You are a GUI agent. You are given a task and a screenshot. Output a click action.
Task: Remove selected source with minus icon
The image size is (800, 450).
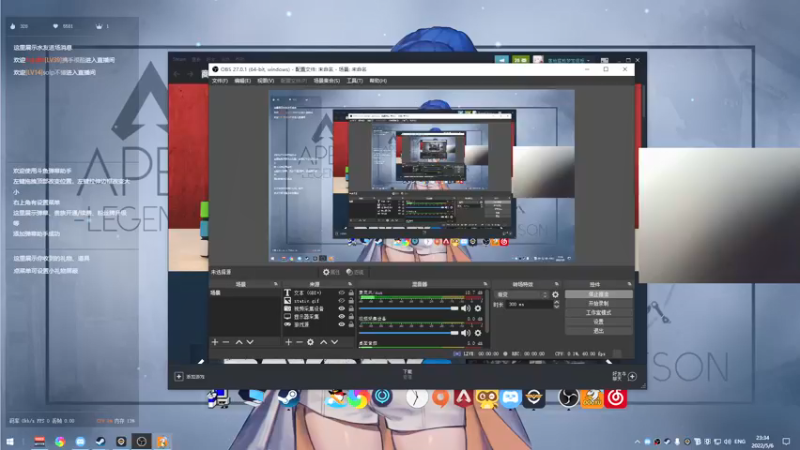pyautogui.click(x=299, y=342)
